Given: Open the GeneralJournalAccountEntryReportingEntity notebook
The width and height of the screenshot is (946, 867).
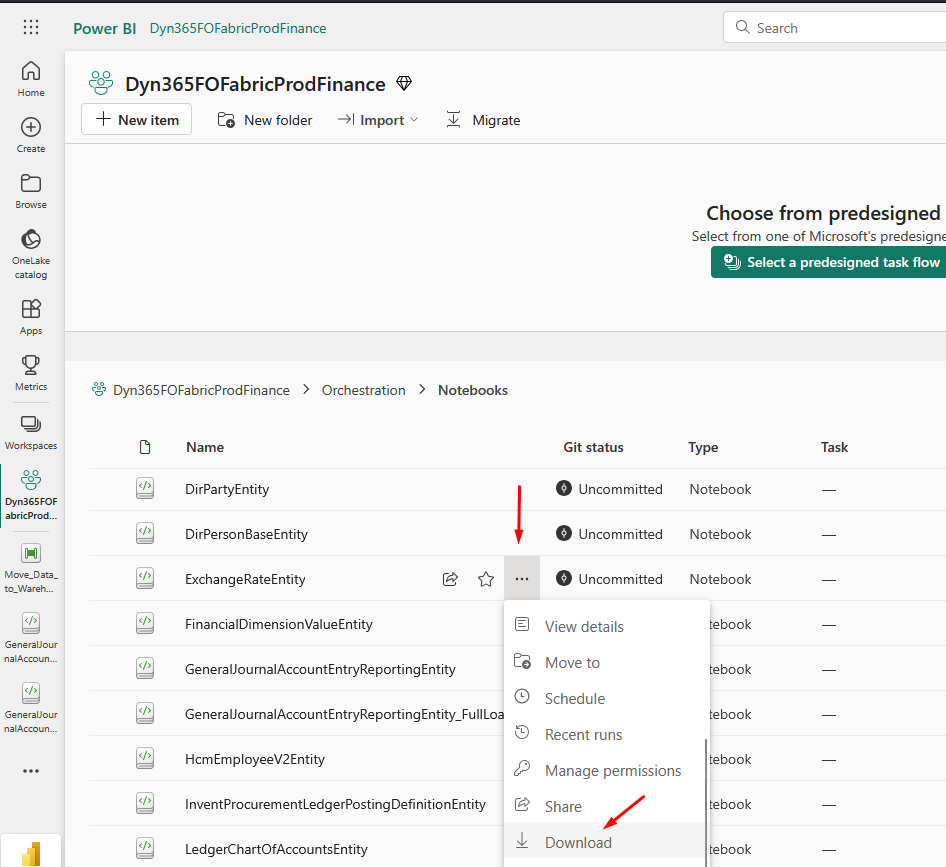Looking at the screenshot, I should coord(320,669).
